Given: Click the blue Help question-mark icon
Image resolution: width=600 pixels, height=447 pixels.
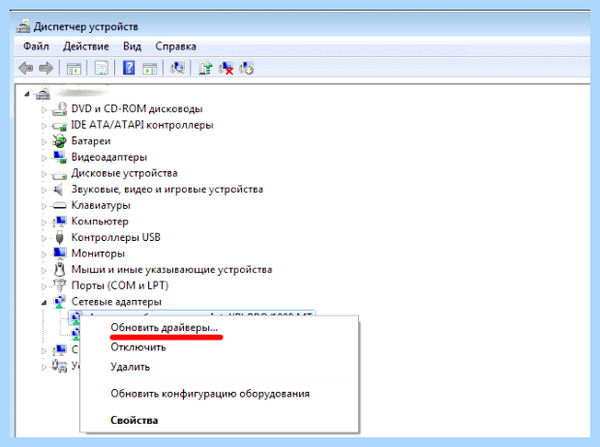Looking at the screenshot, I should tap(129, 68).
